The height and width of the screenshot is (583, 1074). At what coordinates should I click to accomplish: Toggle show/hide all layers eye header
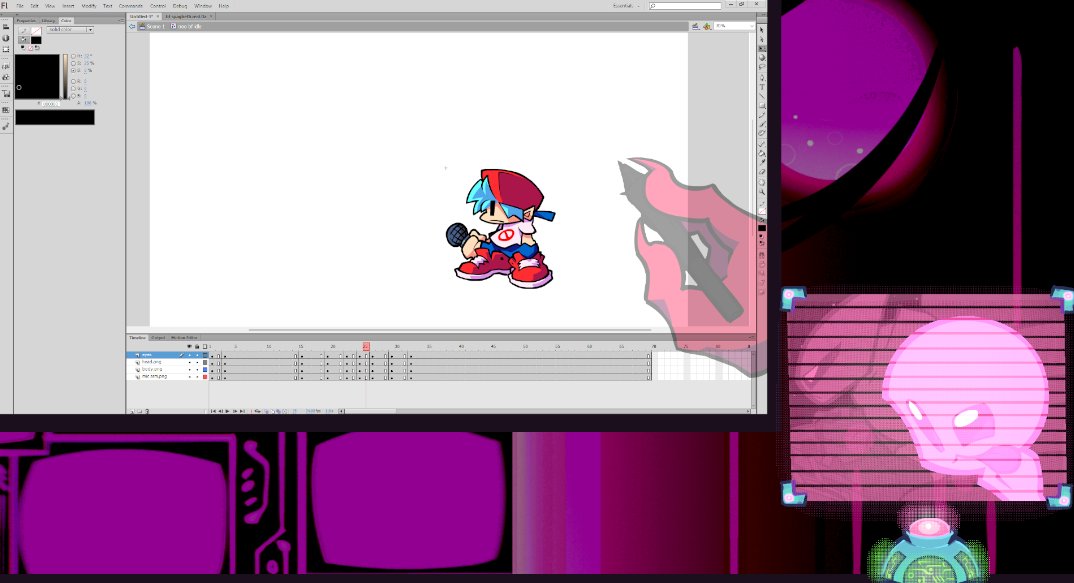coord(190,347)
